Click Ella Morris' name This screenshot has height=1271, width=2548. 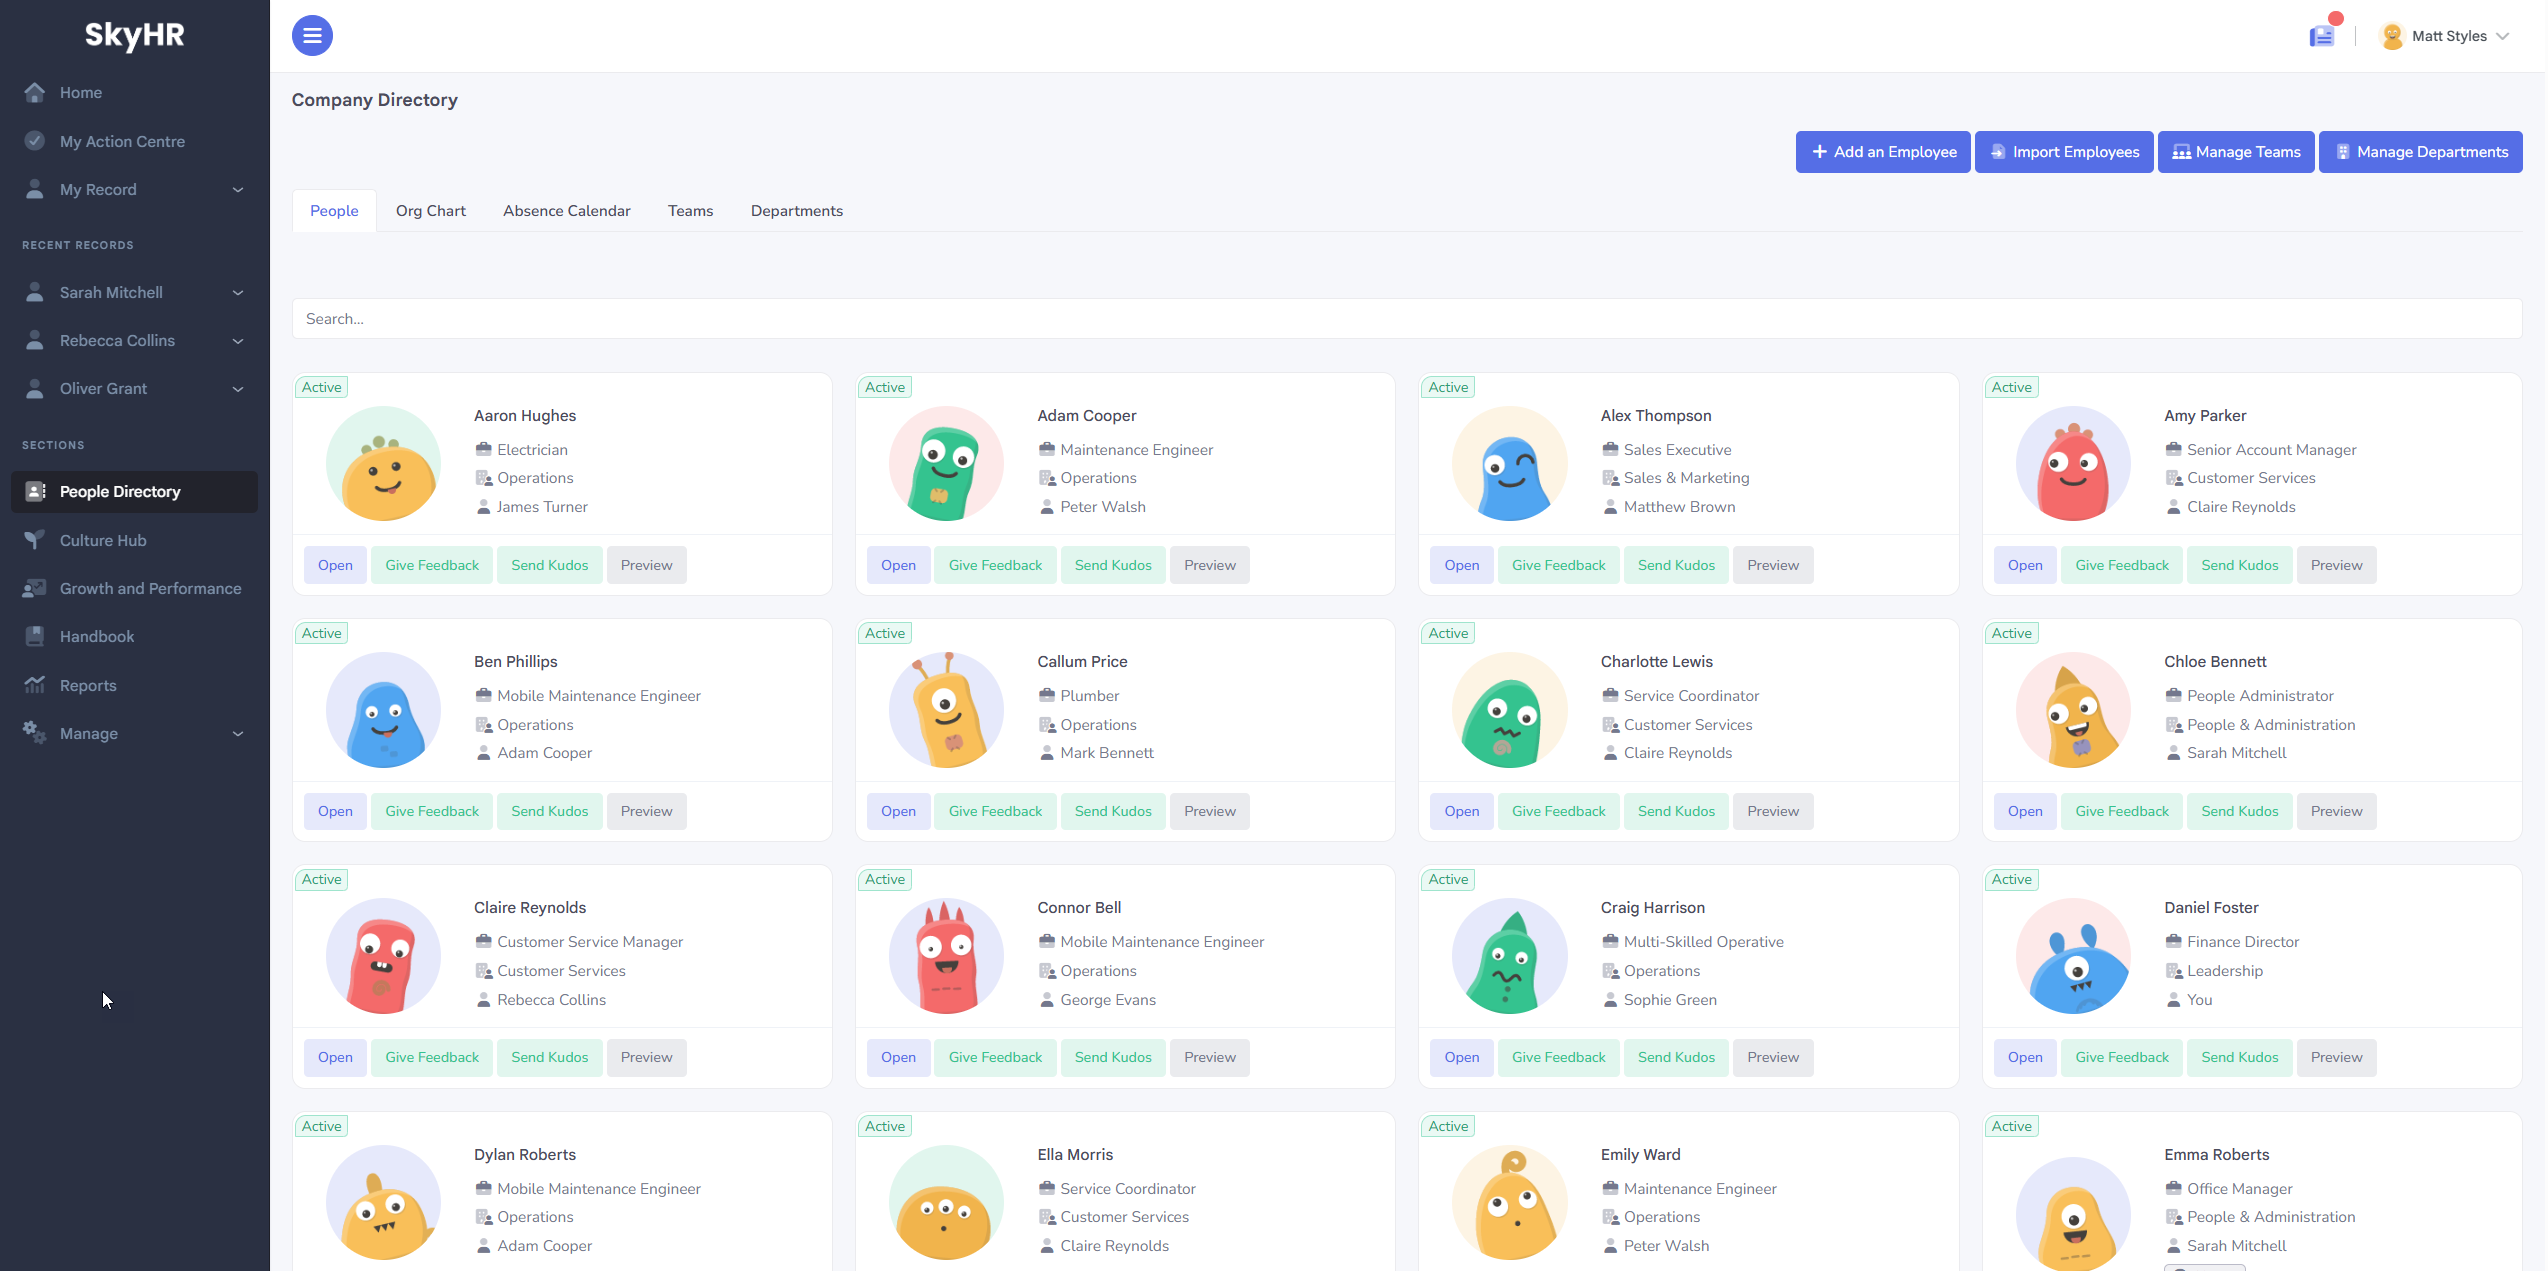pos(1075,1154)
